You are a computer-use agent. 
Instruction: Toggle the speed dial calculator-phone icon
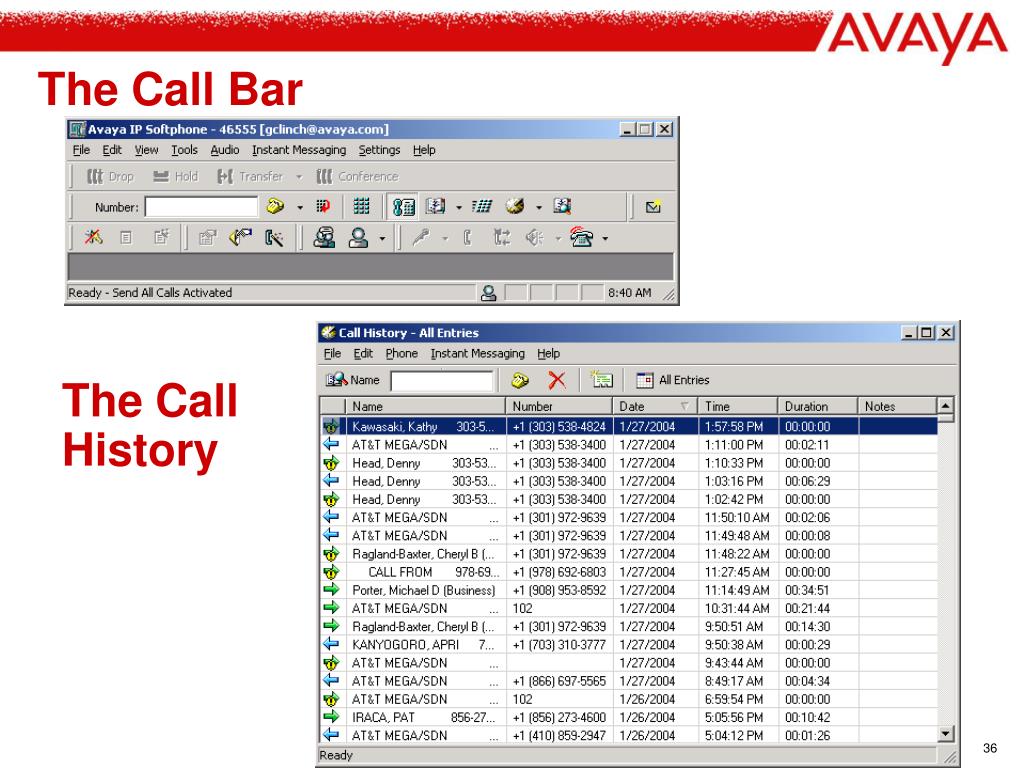[403, 207]
